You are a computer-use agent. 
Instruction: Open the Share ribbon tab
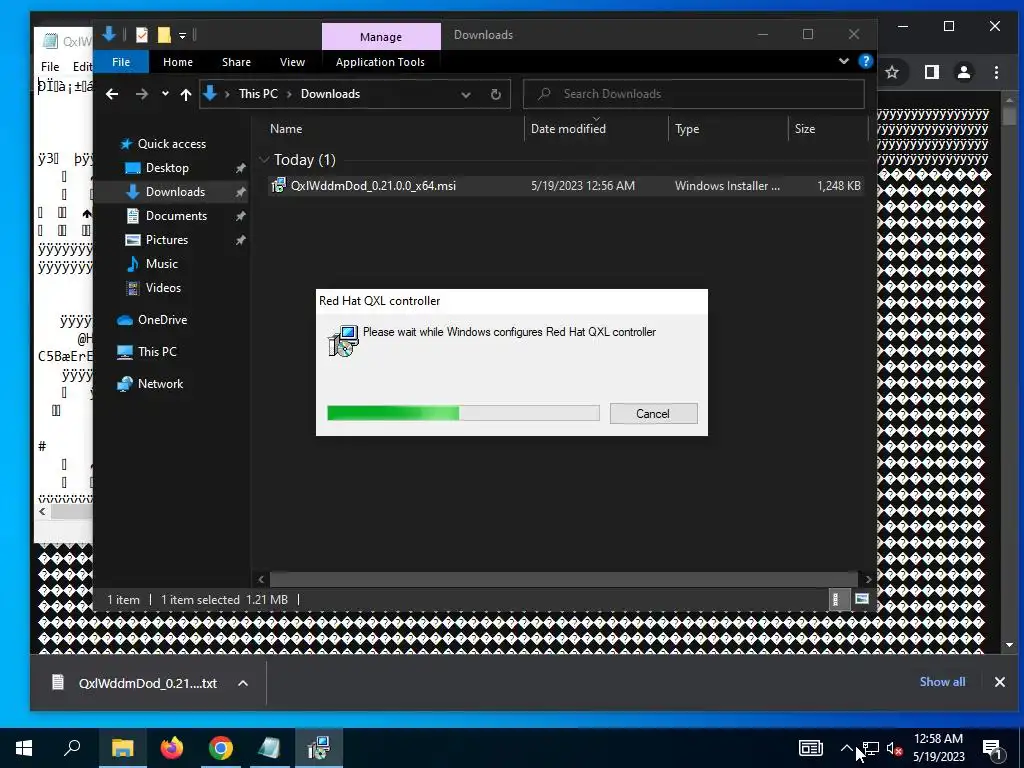click(236, 62)
